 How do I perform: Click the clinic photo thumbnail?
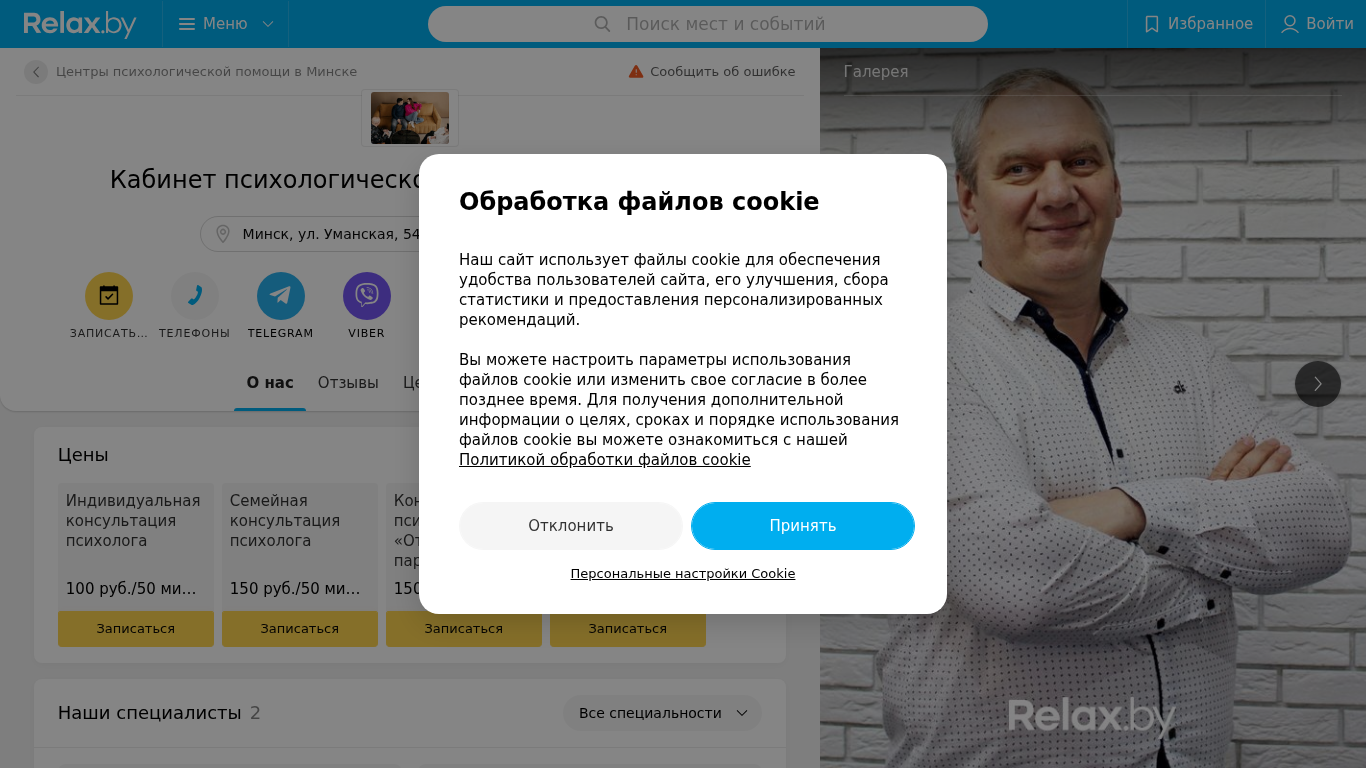[410, 118]
